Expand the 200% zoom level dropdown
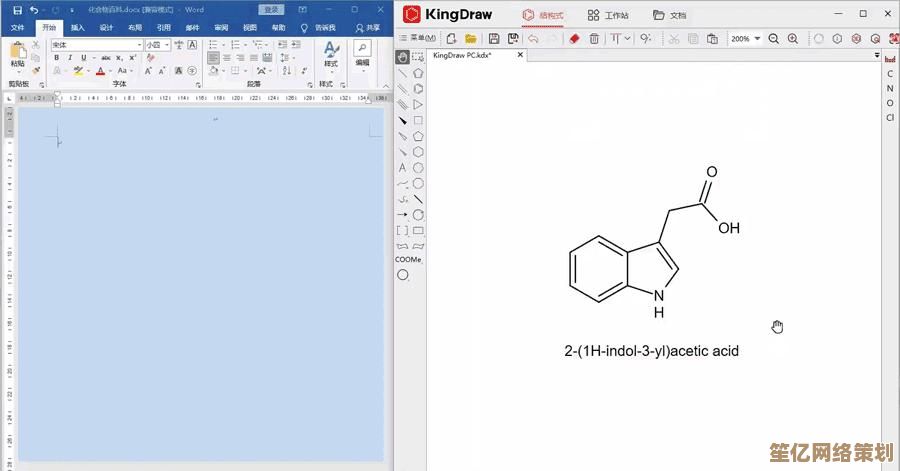 click(x=757, y=38)
